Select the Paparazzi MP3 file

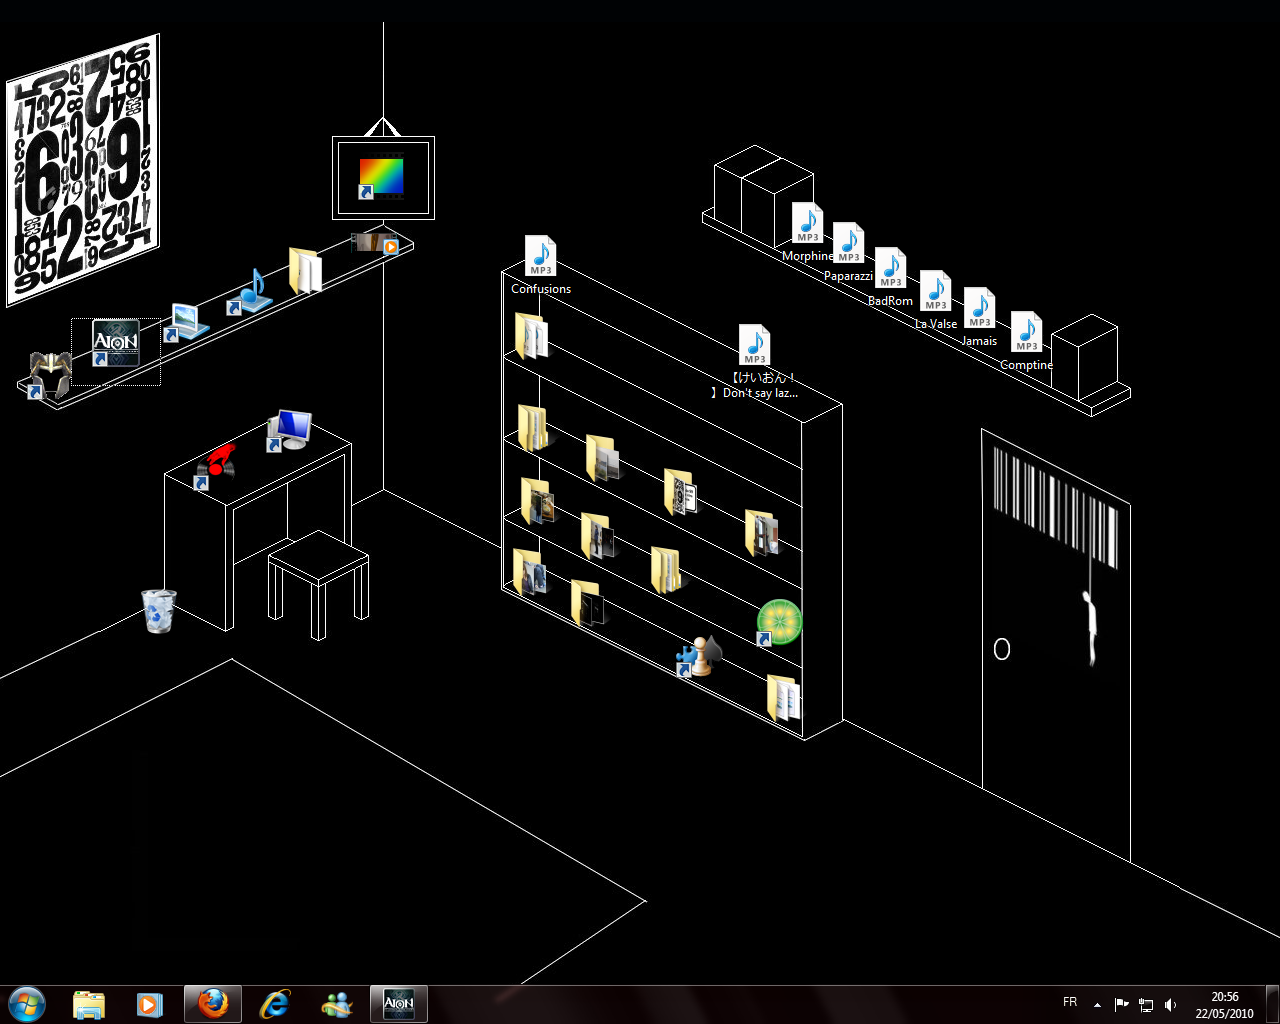pyautogui.click(x=849, y=252)
